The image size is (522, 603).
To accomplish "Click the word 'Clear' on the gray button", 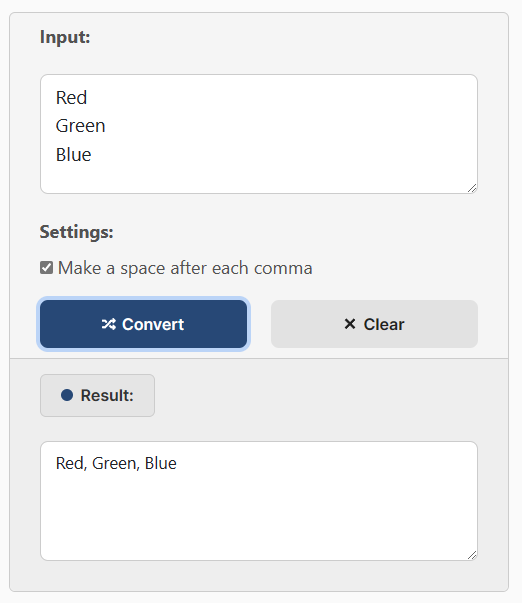I will pyautogui.click(x=384, y=324).
